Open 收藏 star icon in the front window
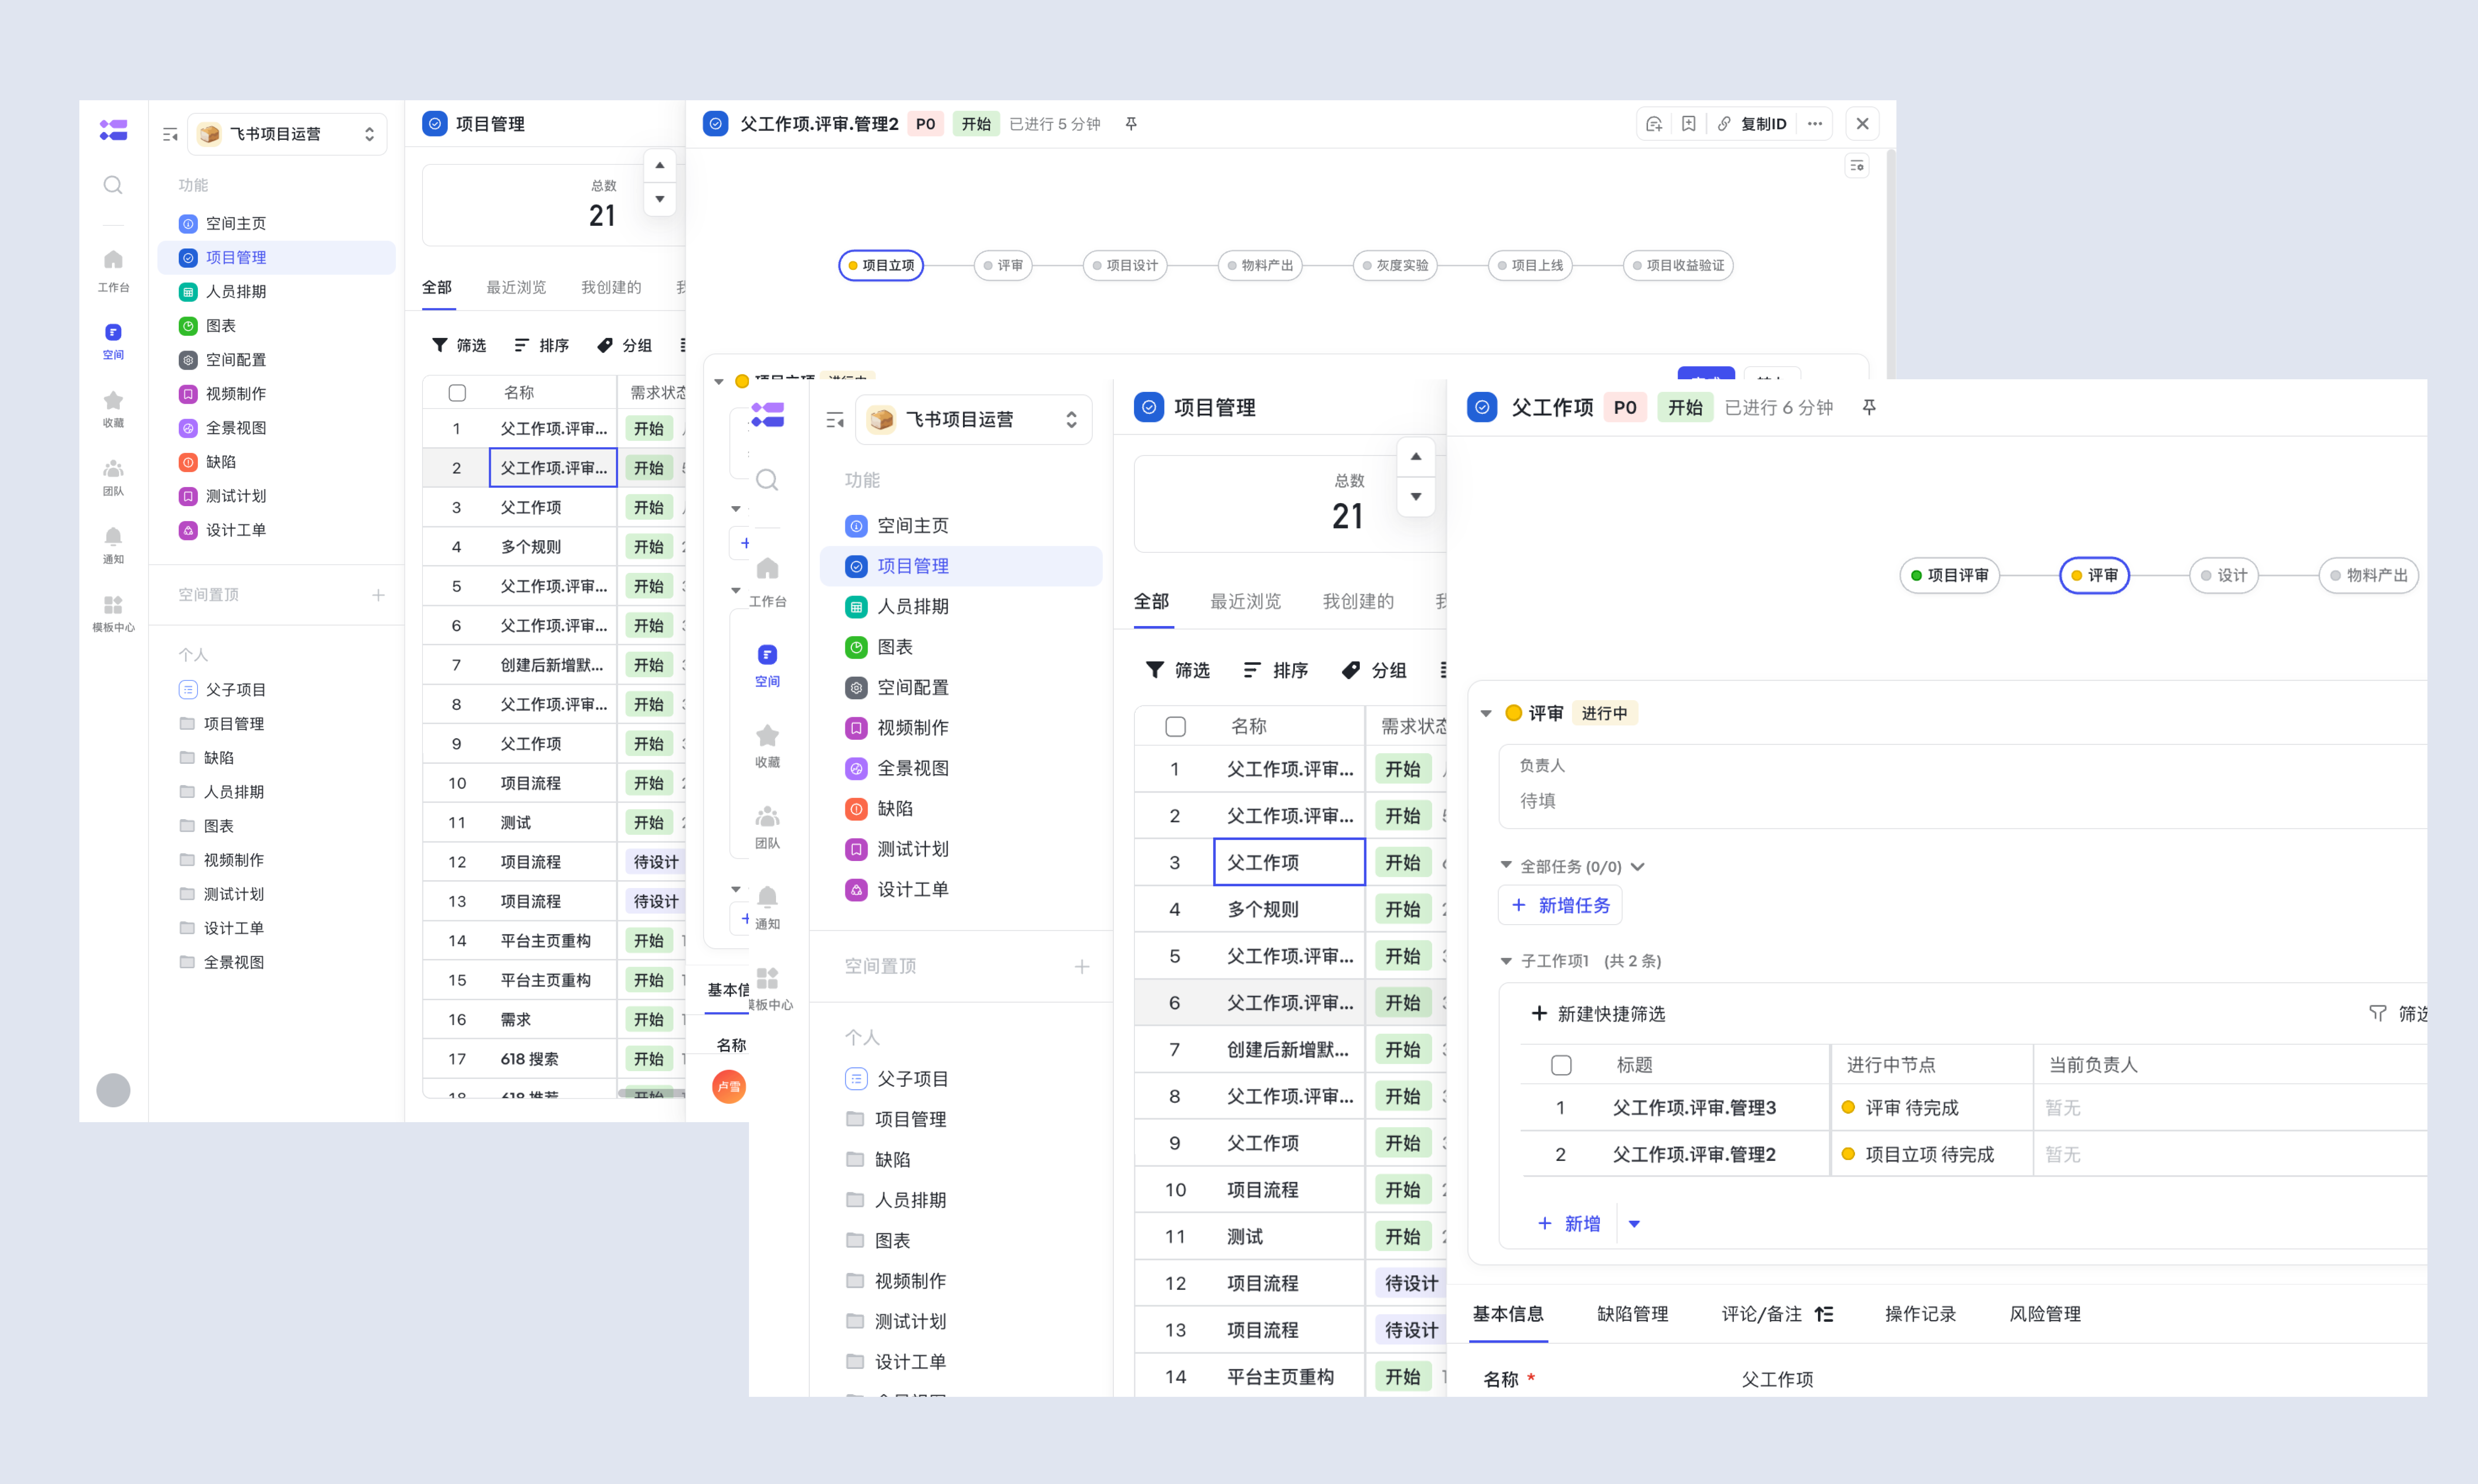2478x1484 pixels. click(767, 736)
